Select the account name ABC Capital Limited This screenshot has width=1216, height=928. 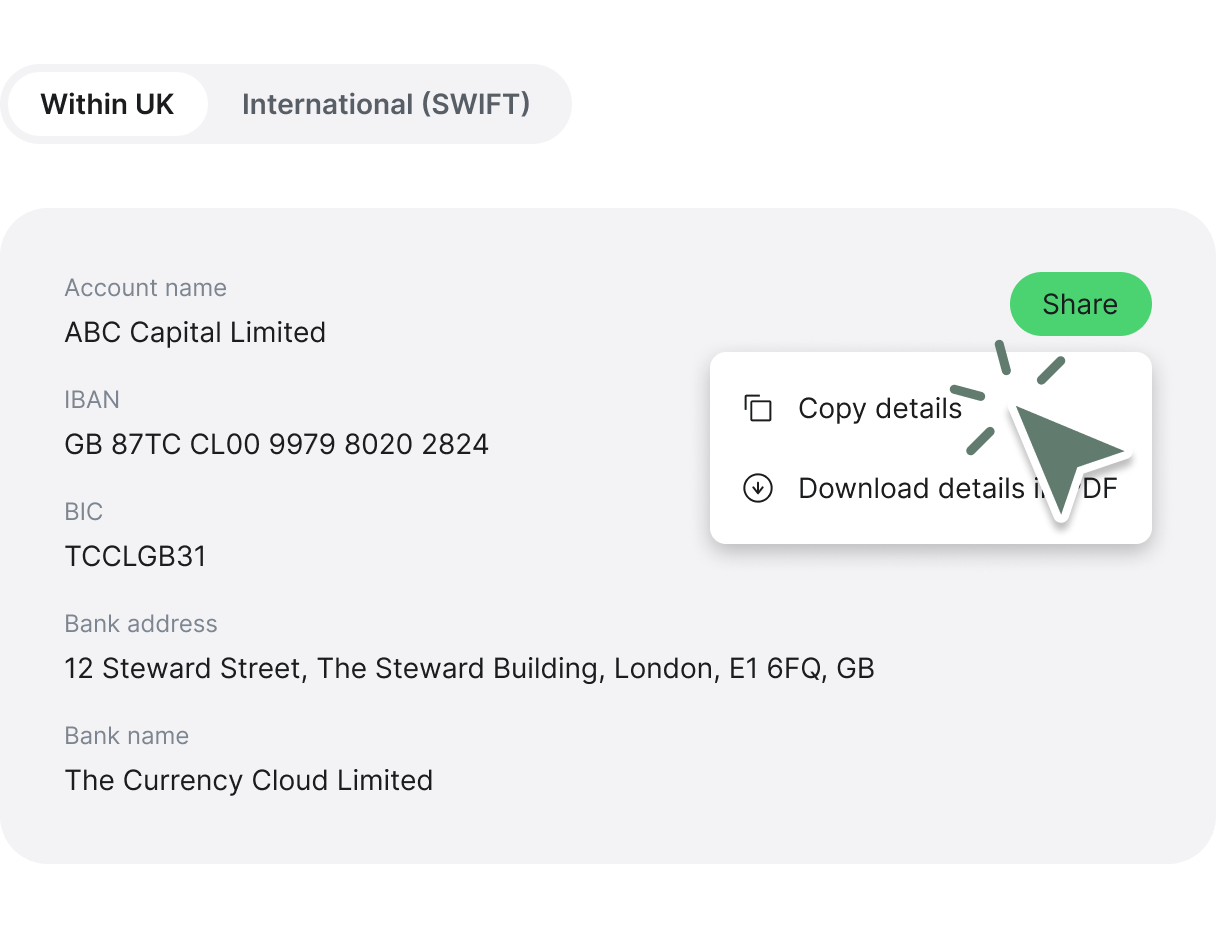click(195, 332)
